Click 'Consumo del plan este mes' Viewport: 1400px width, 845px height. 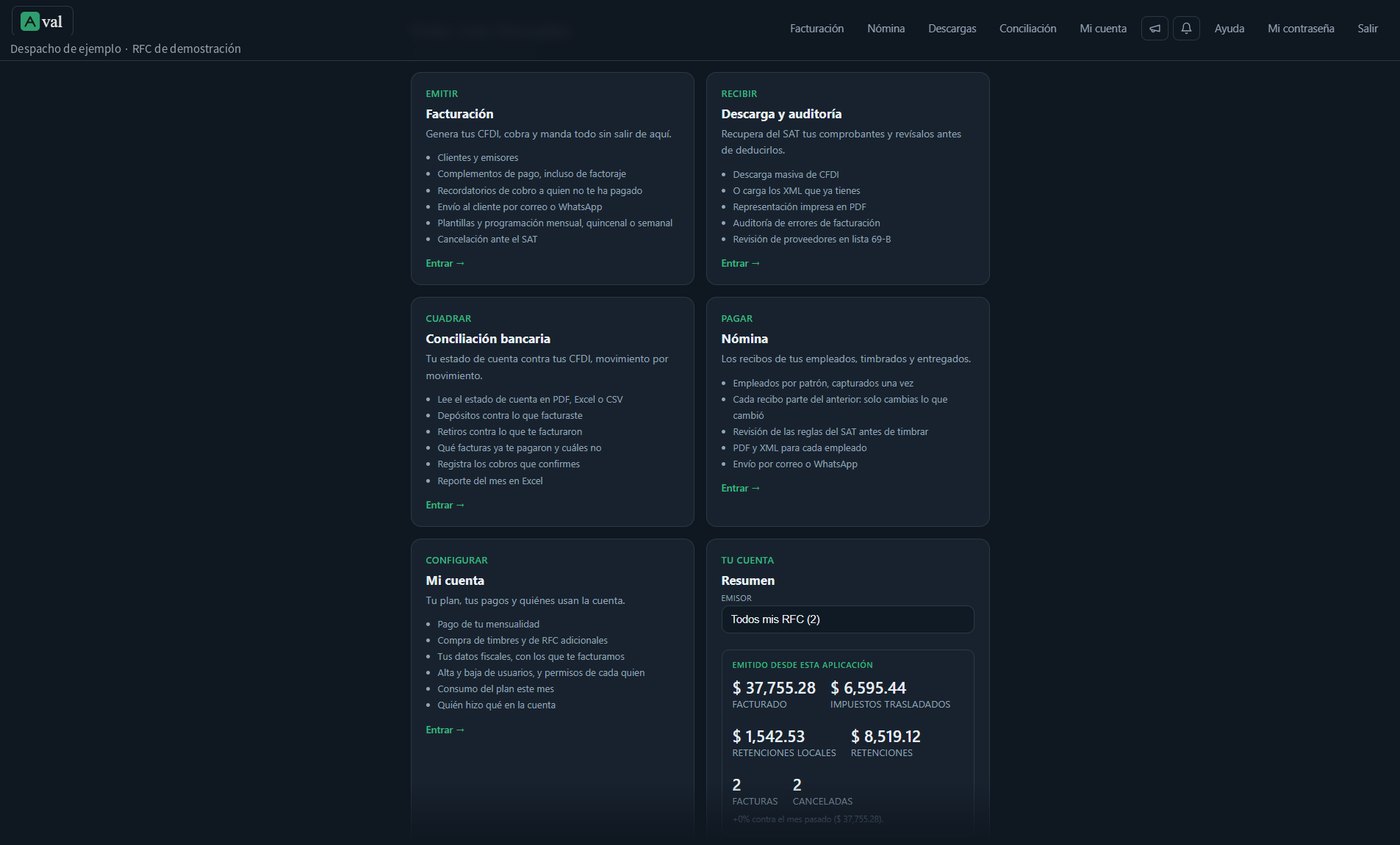tap(495, 689)
